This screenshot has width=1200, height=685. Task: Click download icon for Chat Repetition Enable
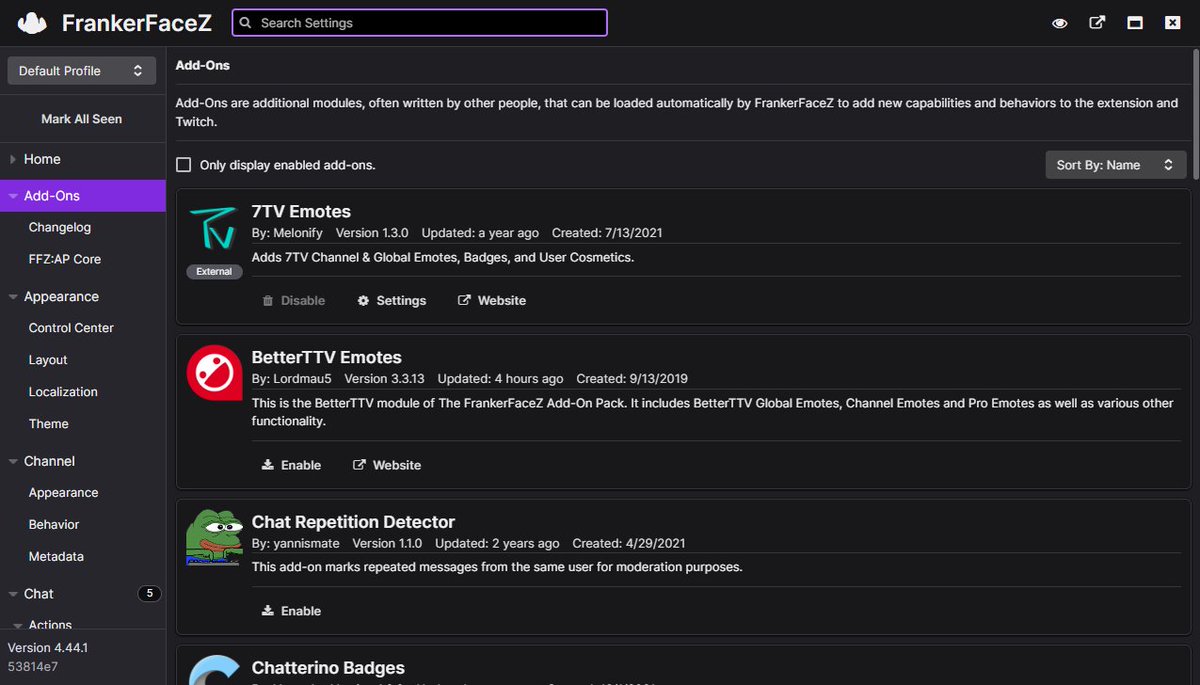coord(267,610)
